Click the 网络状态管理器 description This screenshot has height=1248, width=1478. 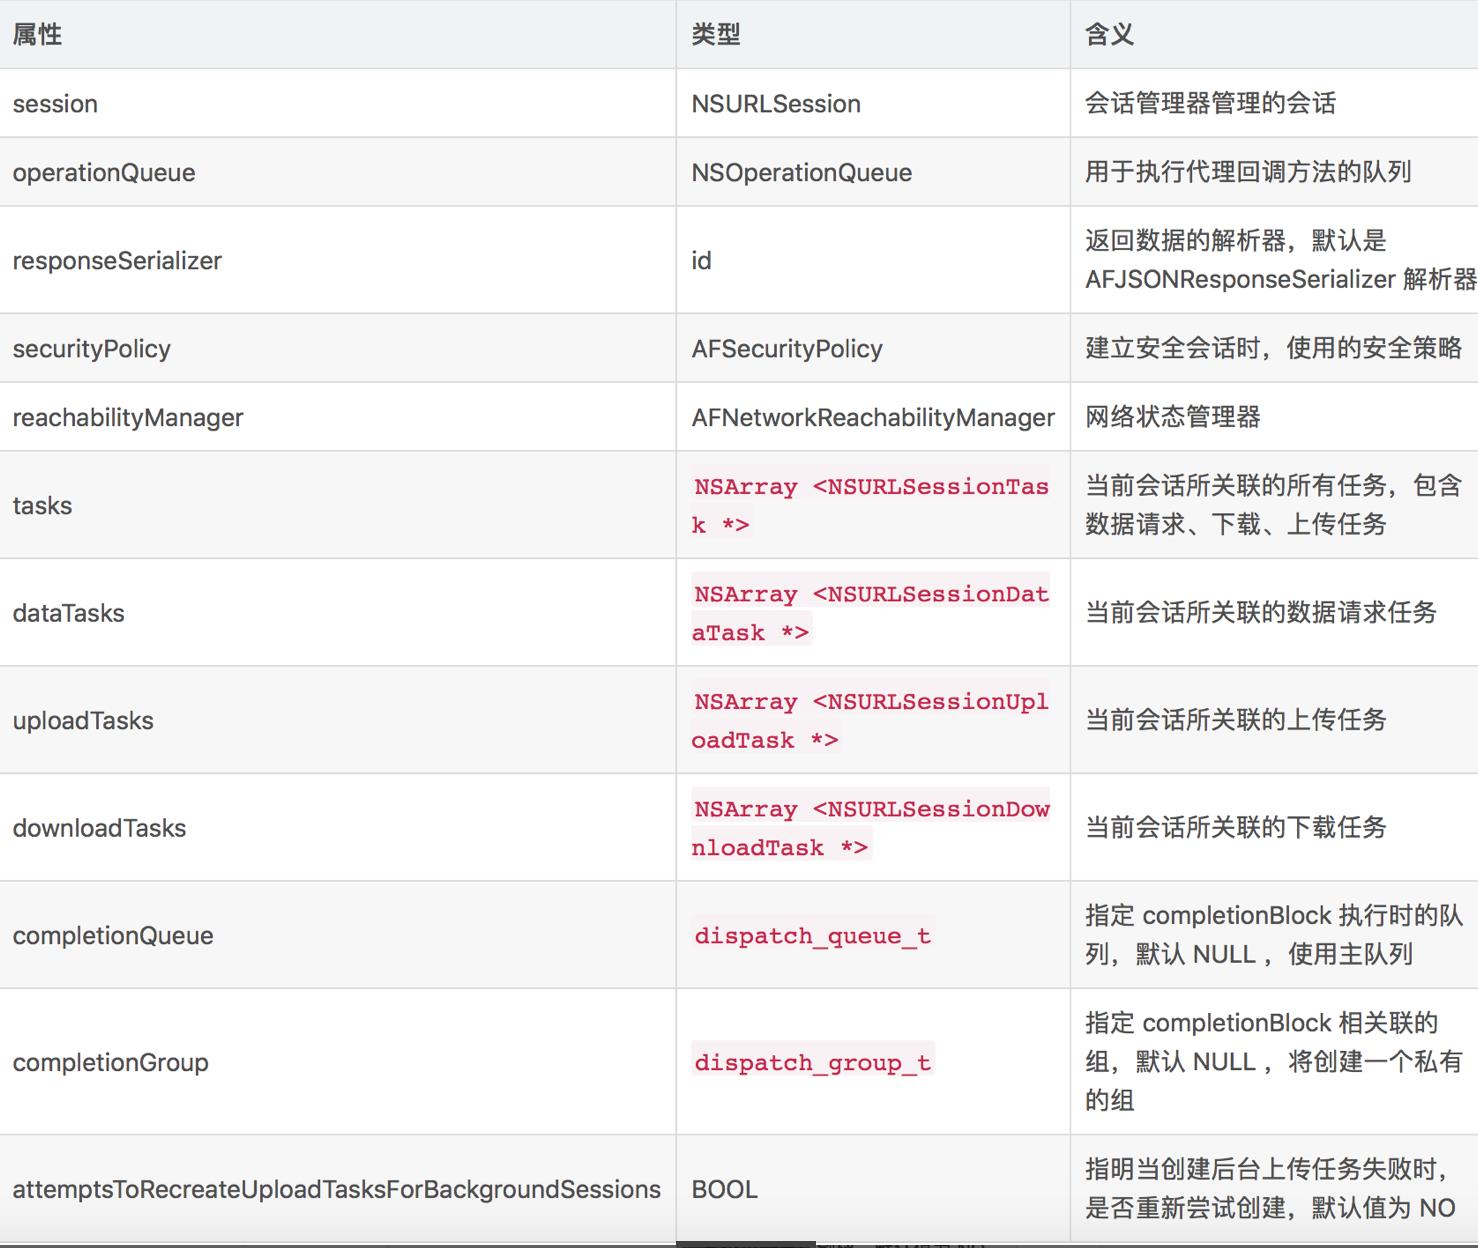coord(1173,417)
